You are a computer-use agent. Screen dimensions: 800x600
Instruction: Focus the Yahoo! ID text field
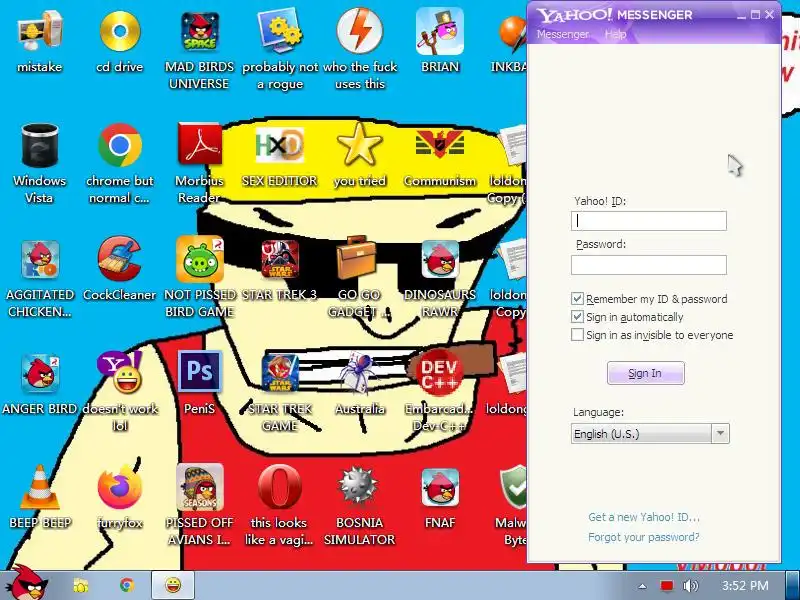pos(649,221)
